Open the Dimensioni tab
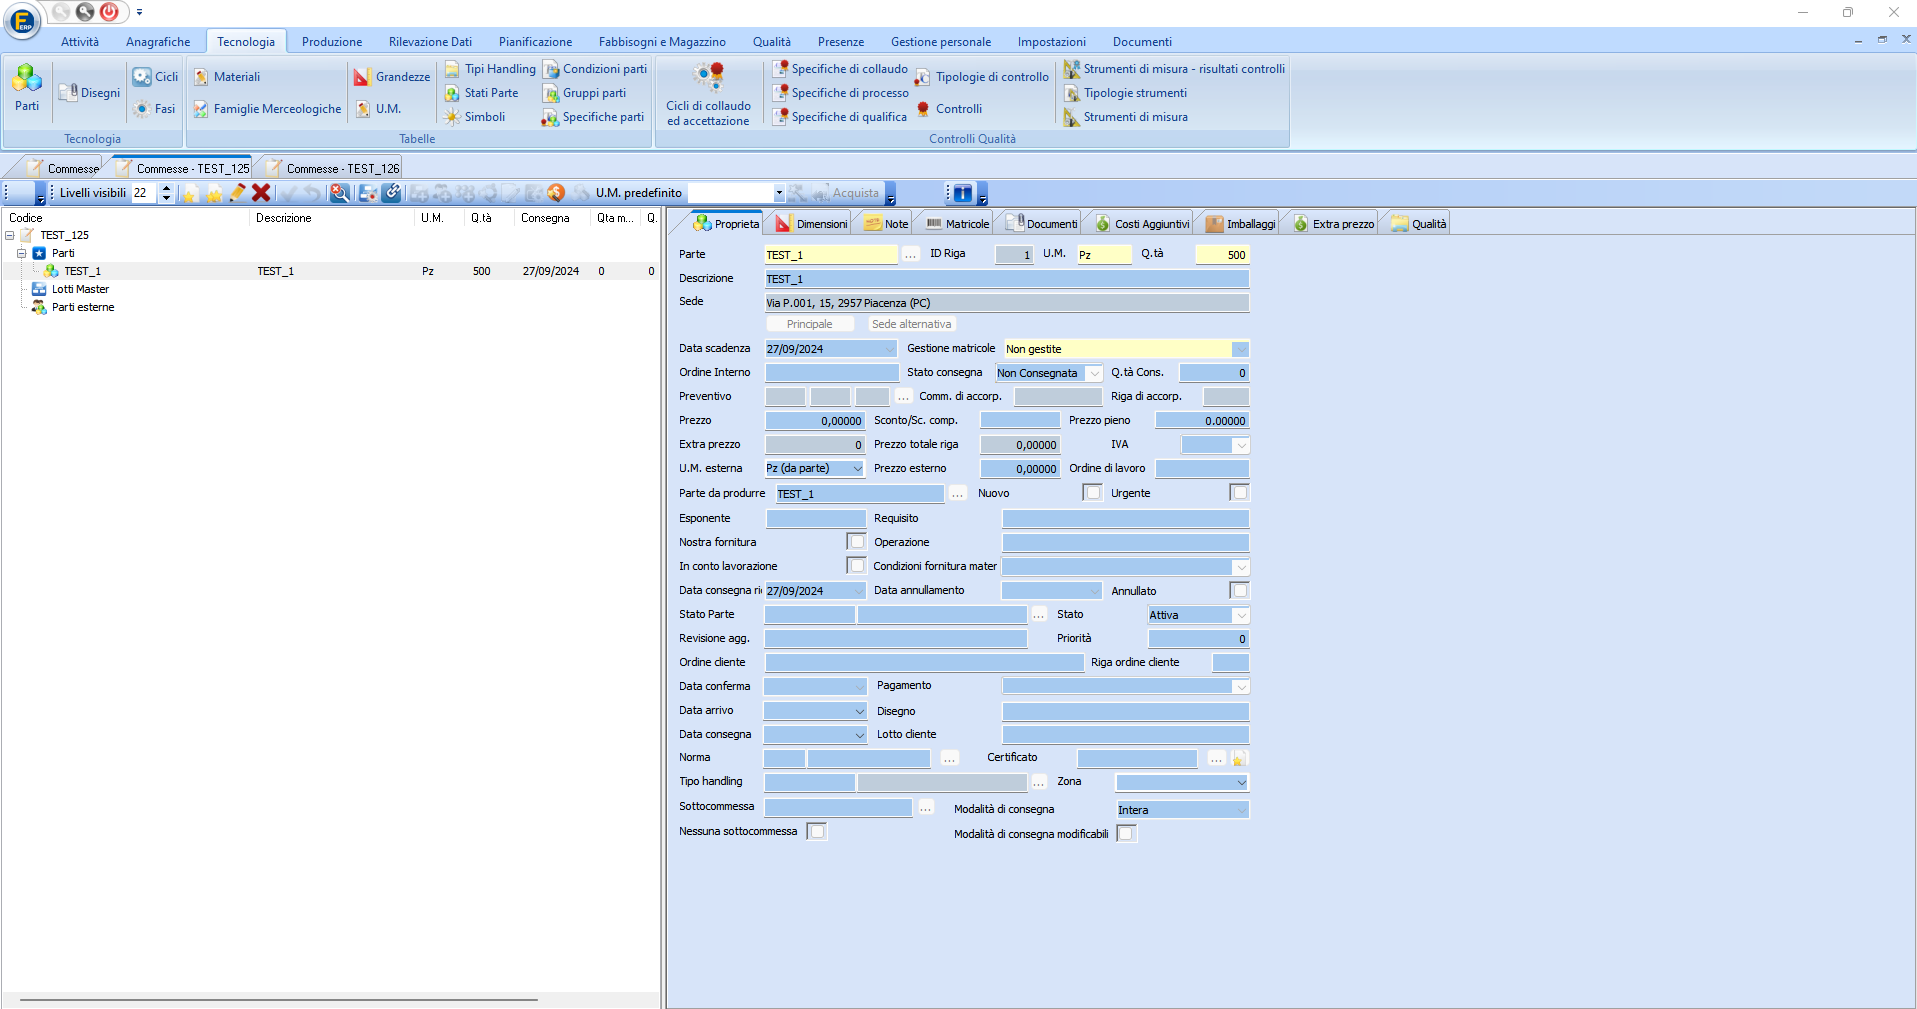Screen dimensions: 1917x1009 pyautogui.click(x=811, y=224)
